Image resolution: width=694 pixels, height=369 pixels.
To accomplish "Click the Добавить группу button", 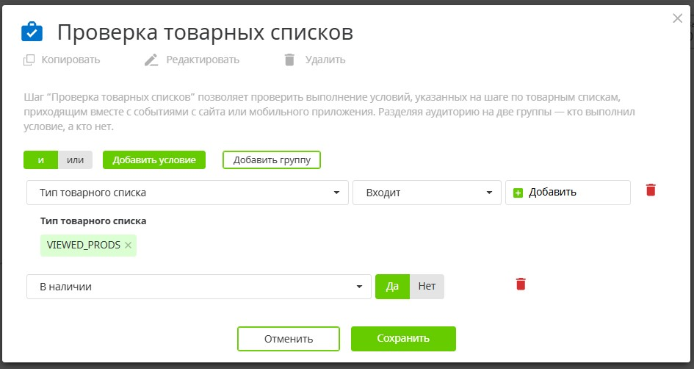I will [x=272, y=160].
